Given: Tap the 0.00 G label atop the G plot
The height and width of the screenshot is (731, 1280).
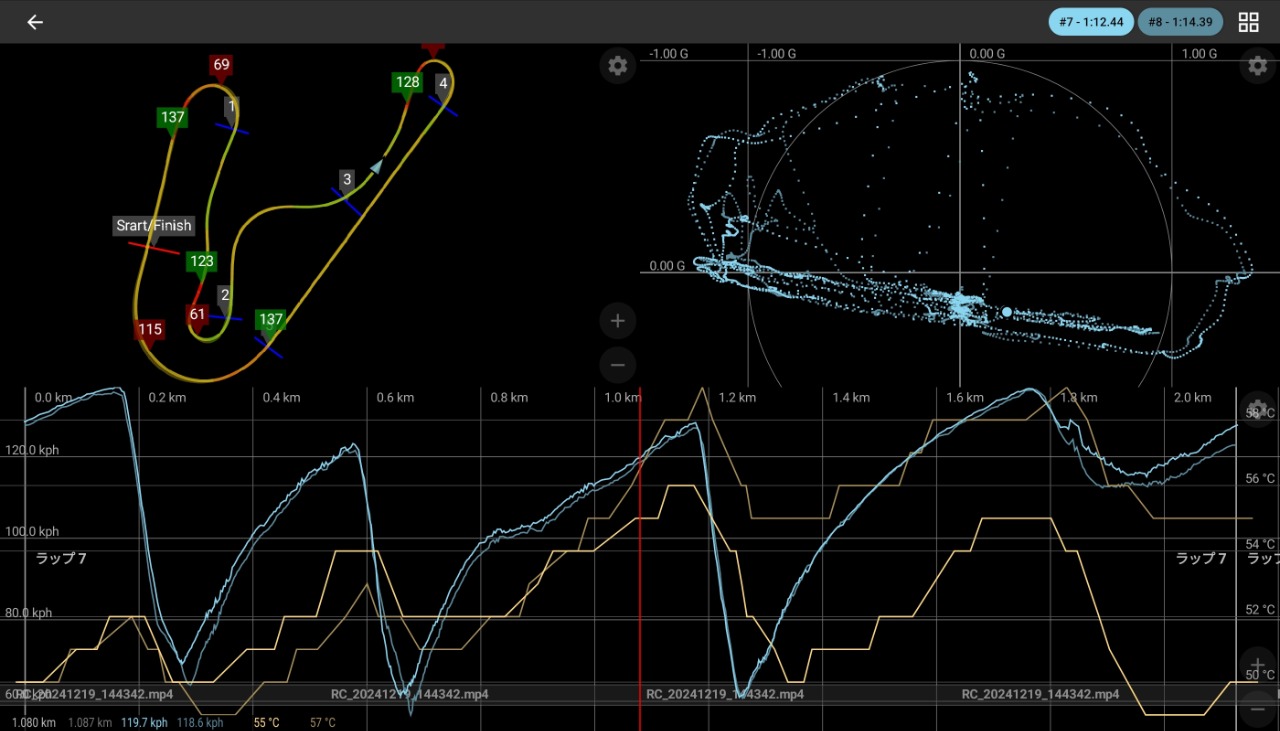Looking at the screenshot, I should (x=987, y=54).
